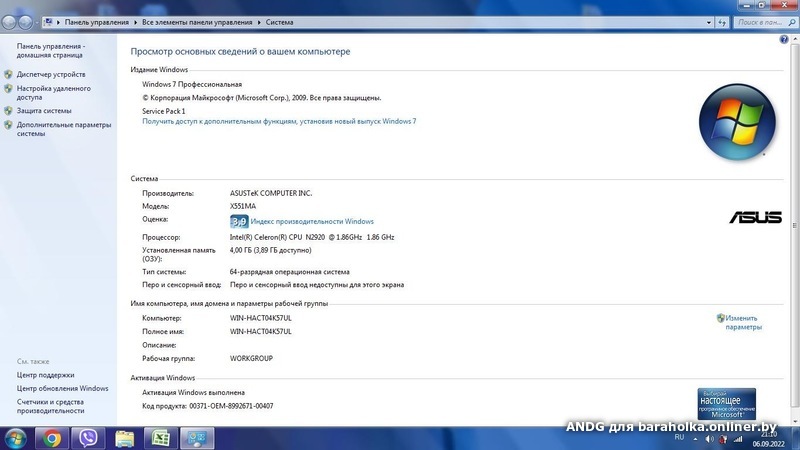This screenshot has height=450, width=800.
Task: Click shield icon next to Изменить параметры
Action: [x=720, y=318]
